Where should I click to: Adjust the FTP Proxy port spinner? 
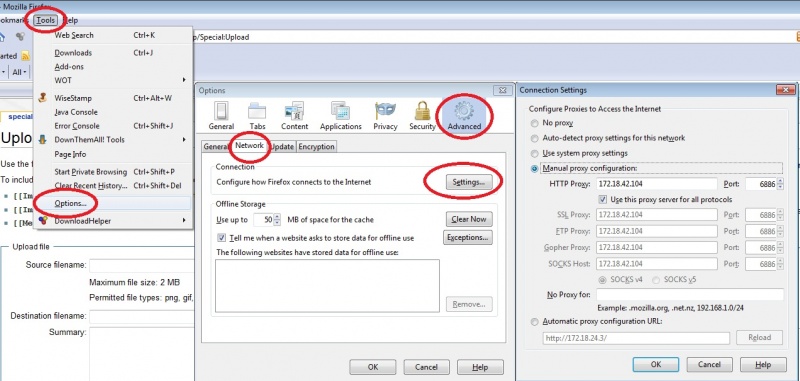[780, 231]
